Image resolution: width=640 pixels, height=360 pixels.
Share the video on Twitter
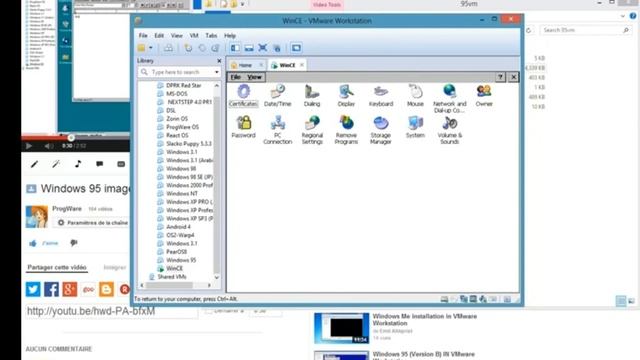[33, 289]
